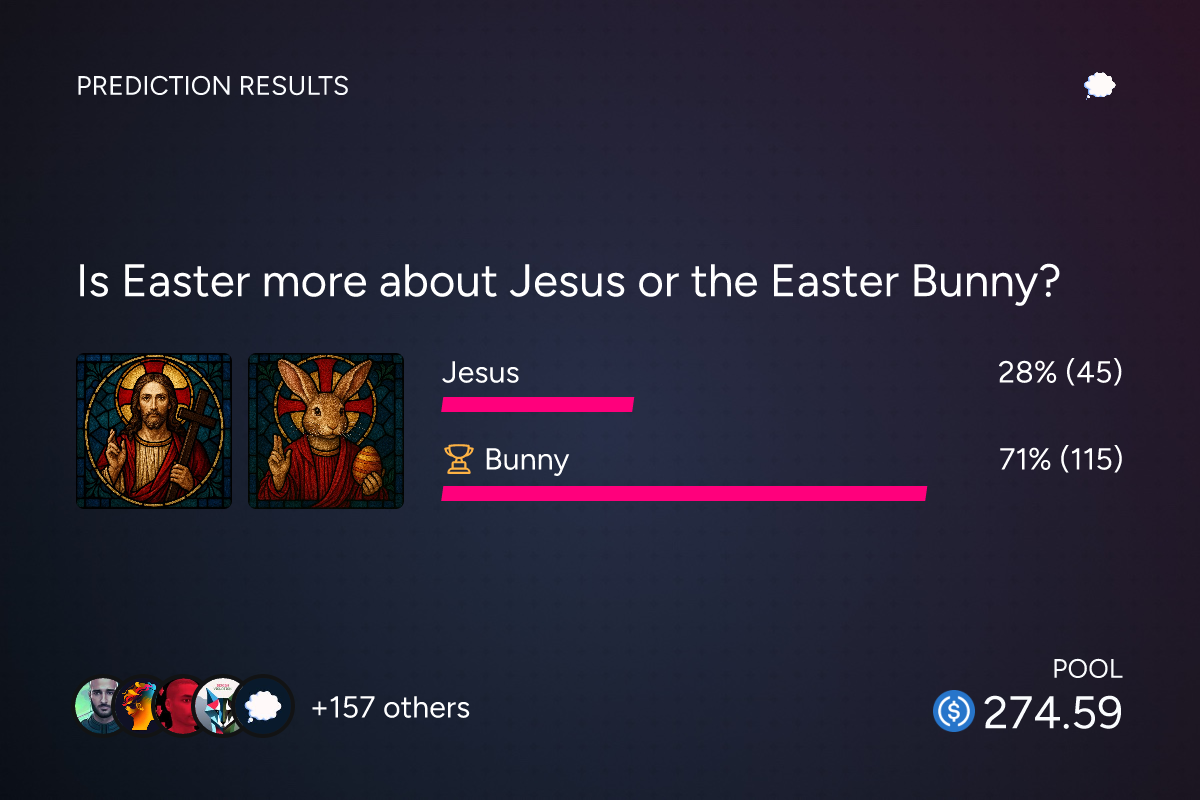Select the Bunny stained-glass thumbnail
The width and height of the screenshot is (1200, 800).
click(x=326, y=431)
